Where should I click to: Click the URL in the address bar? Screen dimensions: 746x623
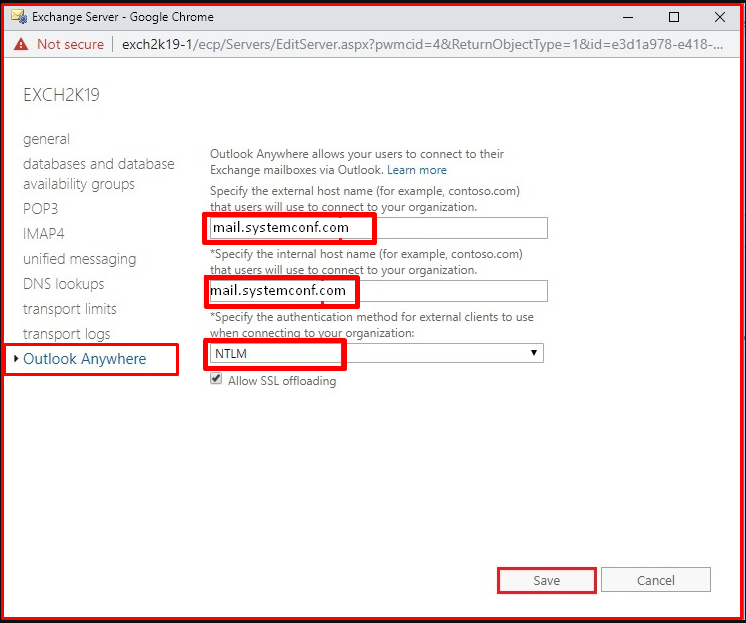422,44
